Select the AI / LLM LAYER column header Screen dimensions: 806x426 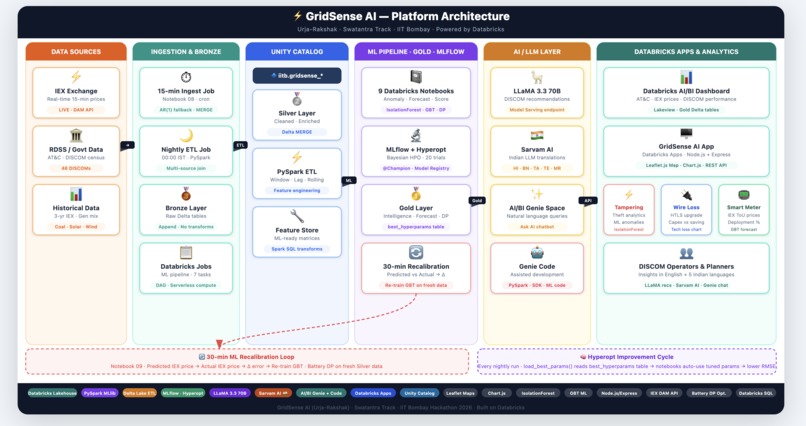[x=537, y=51]
